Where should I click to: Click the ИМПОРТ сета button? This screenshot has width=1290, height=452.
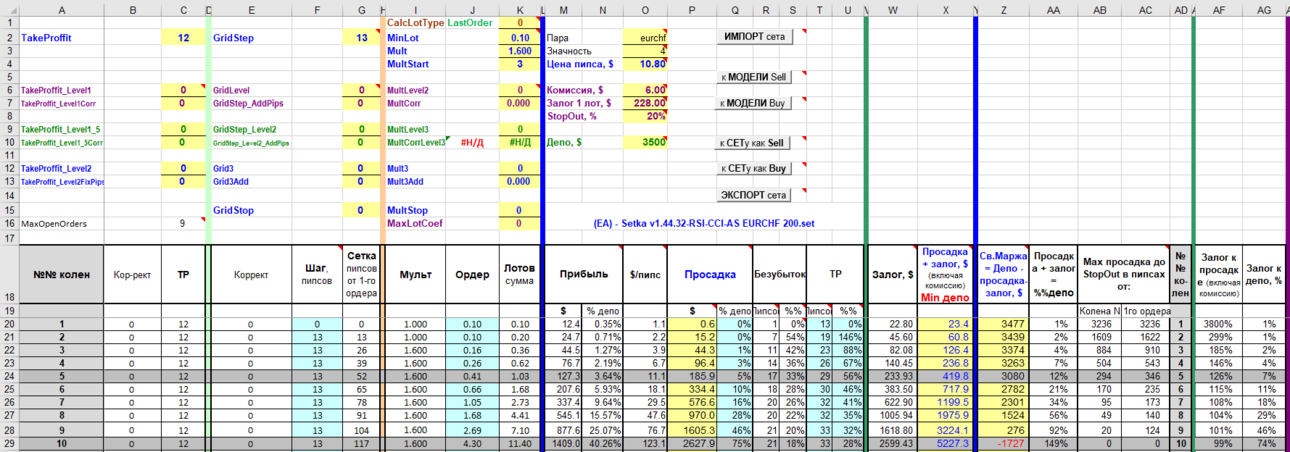[x=754, y=37]
